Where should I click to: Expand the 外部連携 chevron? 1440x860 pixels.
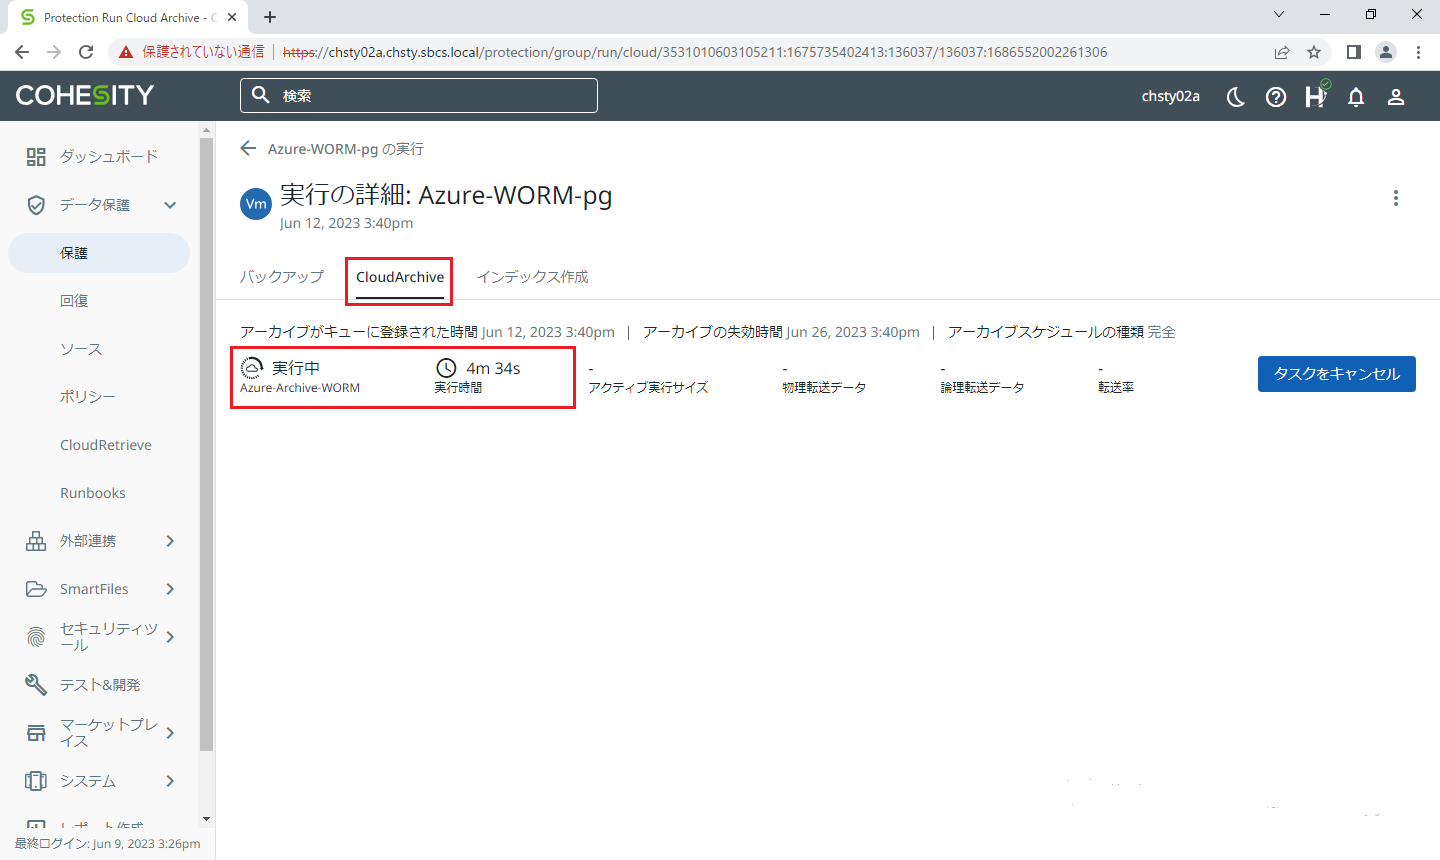pyautogui.click(x=170, y=541)
